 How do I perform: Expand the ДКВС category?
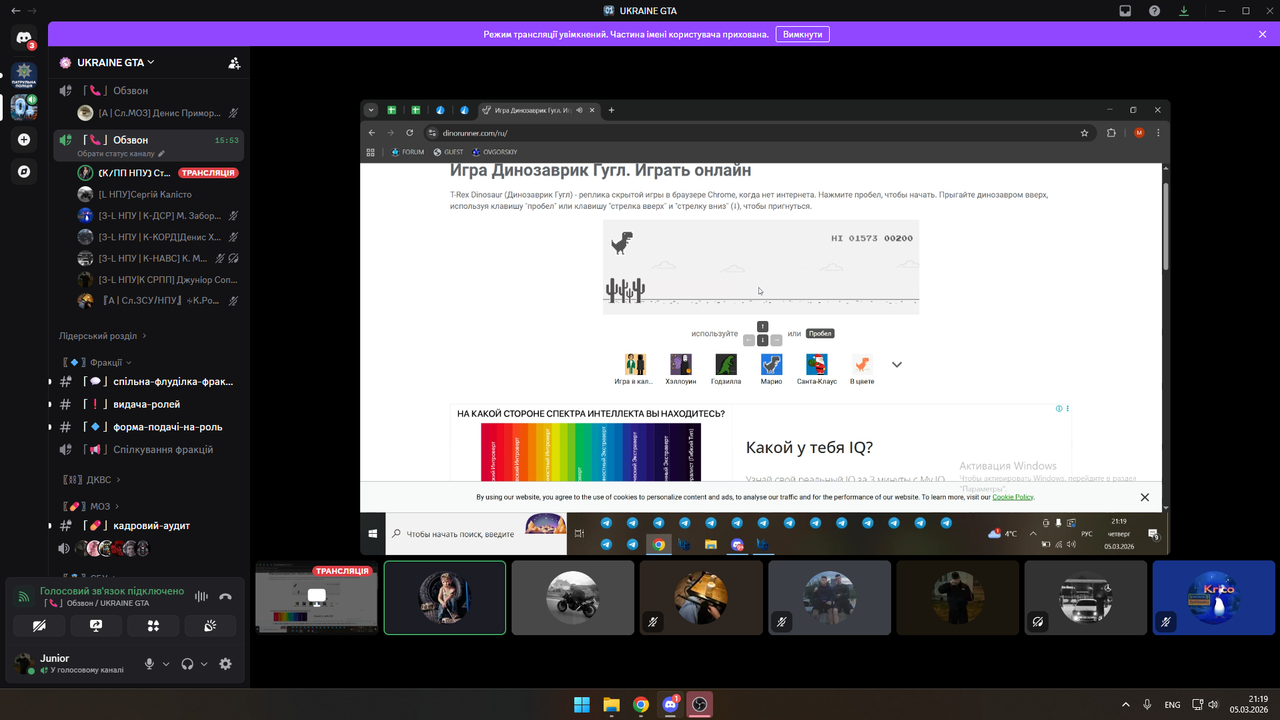click(x=91, y=480)
